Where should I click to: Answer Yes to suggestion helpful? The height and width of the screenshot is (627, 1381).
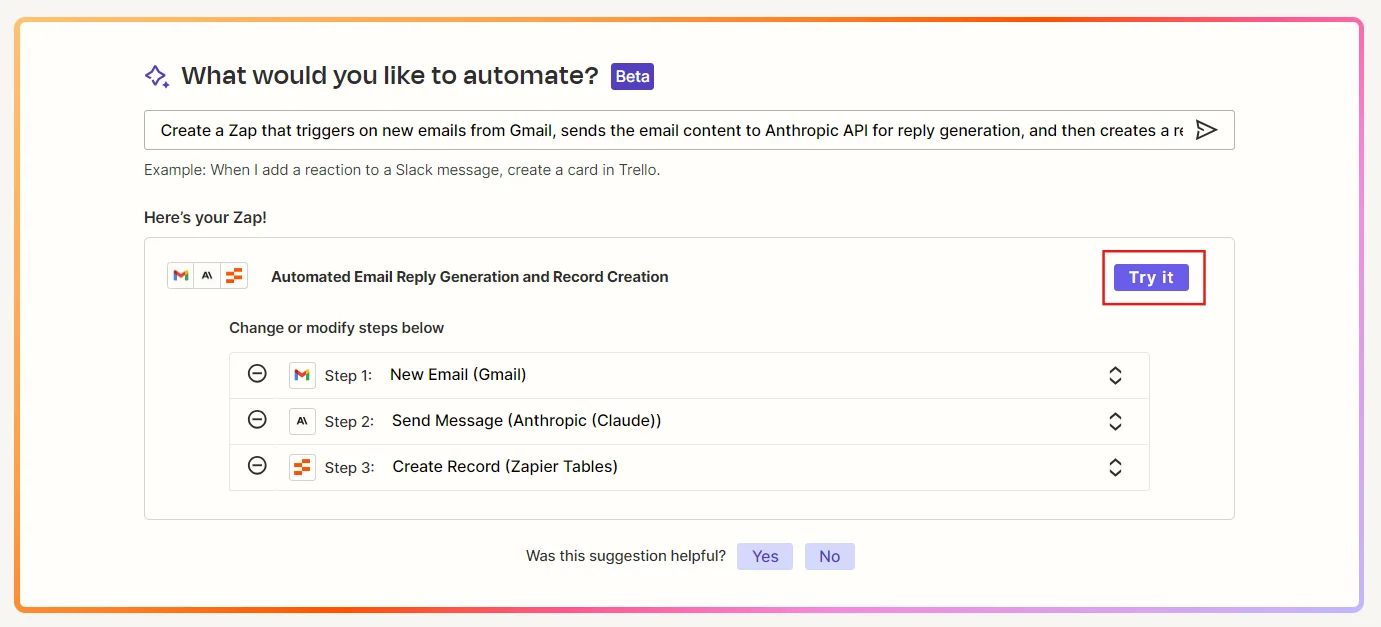click(765, 556)
